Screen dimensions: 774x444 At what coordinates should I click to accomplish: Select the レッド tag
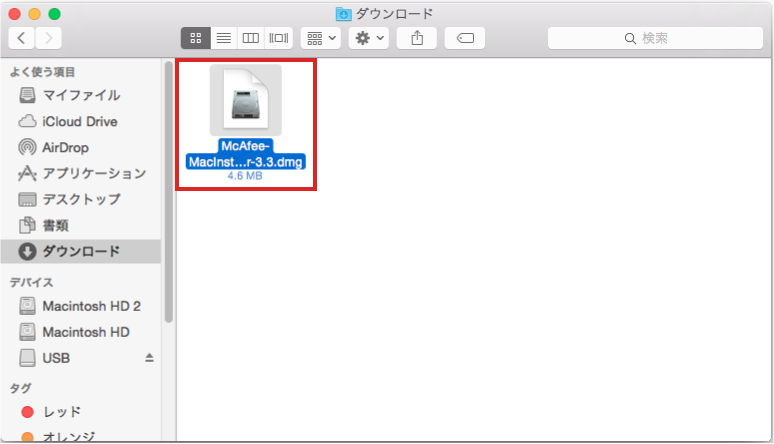80,411
